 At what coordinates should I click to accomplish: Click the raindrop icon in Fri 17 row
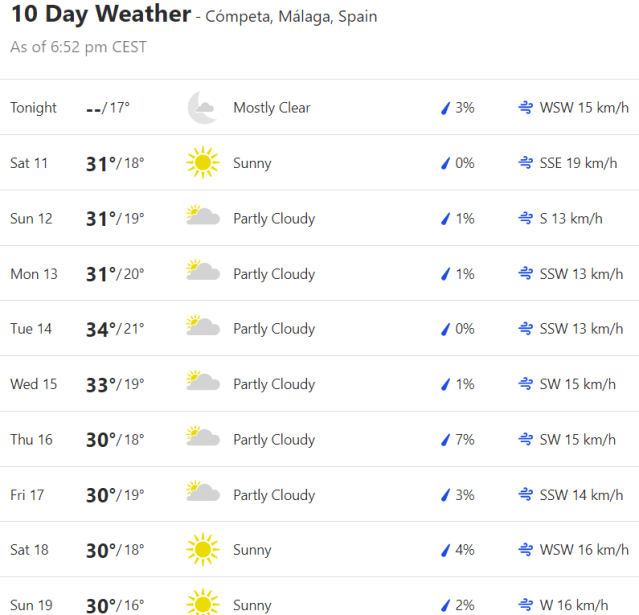pos(447,494)
